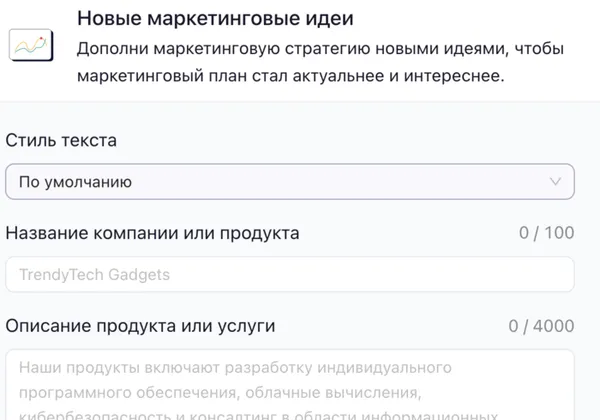
Task: Click the "Дополни маркетинговую стратегию" description line
Action: click(320, 49)
